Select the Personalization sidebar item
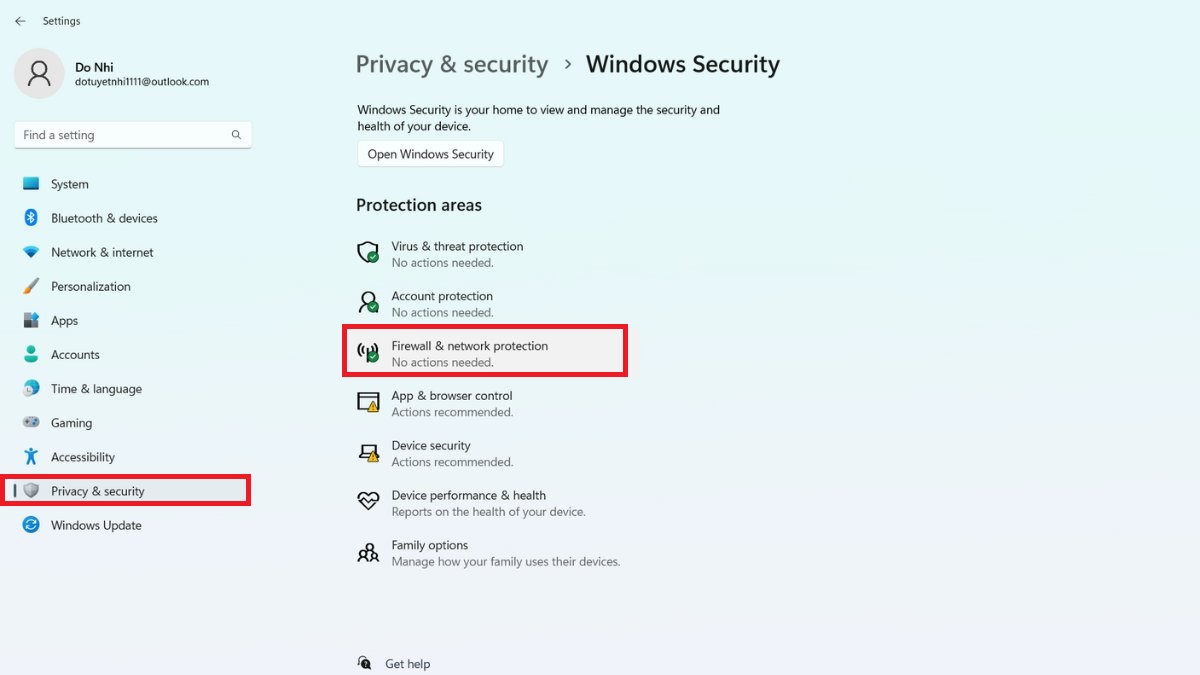 pyautogui.click(x=90, y=286)
